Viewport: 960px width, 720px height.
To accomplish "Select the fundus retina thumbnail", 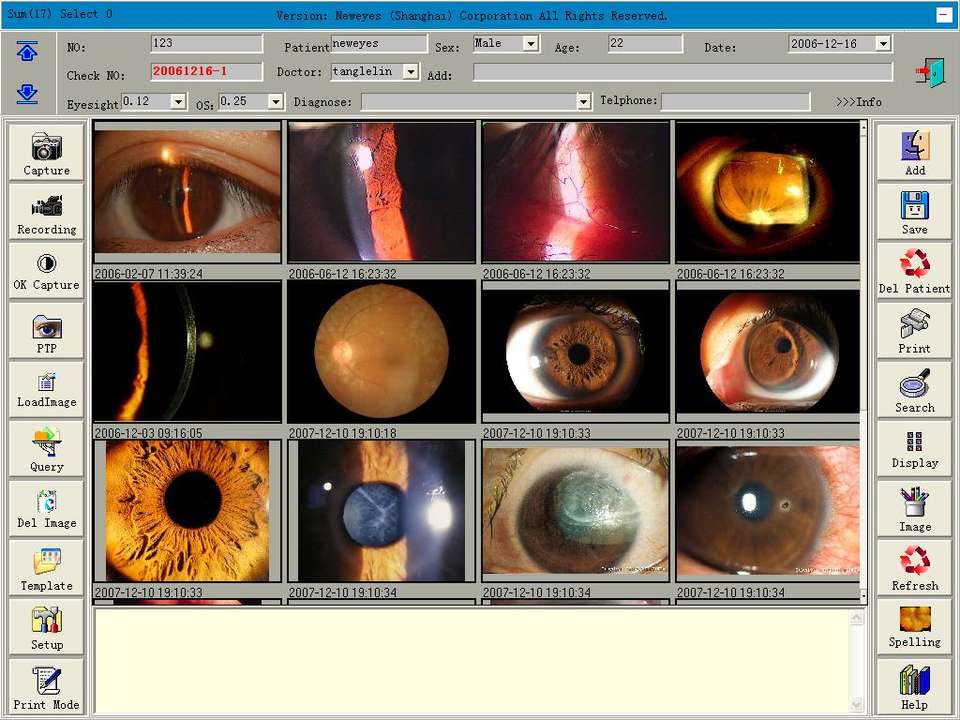I will click(x=381, y=351).
